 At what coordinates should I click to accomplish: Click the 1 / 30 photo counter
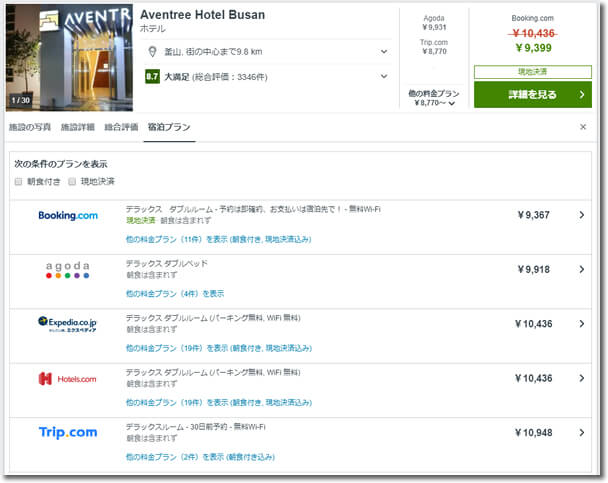(x=21, y=100)
